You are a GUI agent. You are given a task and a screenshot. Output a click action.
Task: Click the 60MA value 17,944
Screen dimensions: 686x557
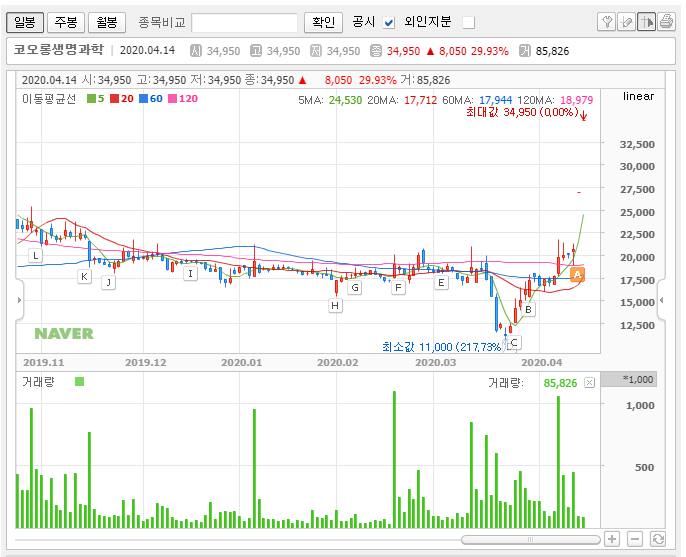[495, 100]
